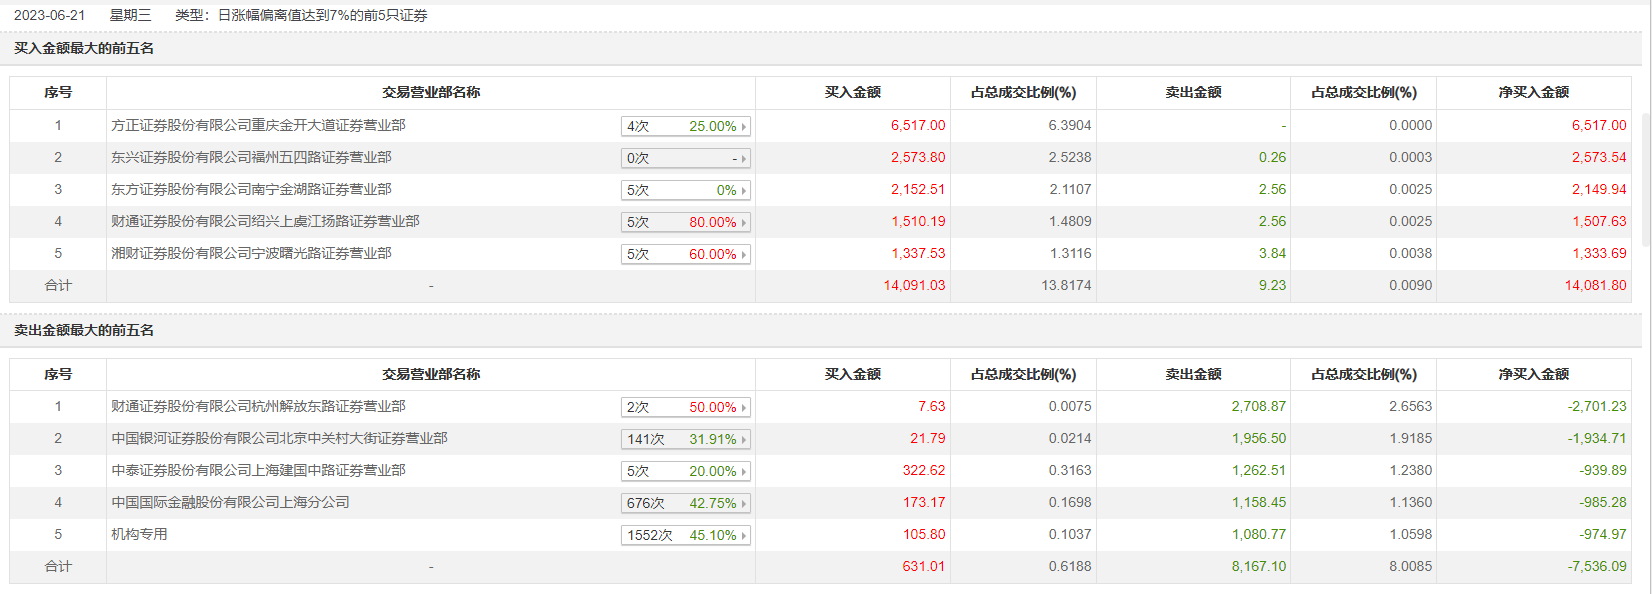Image resolution: width=1652 pixels, height=594 pixels.
Task: Expand the 676次 42.75% stats box
Action: pyautogui.click(x=685, y=503)
